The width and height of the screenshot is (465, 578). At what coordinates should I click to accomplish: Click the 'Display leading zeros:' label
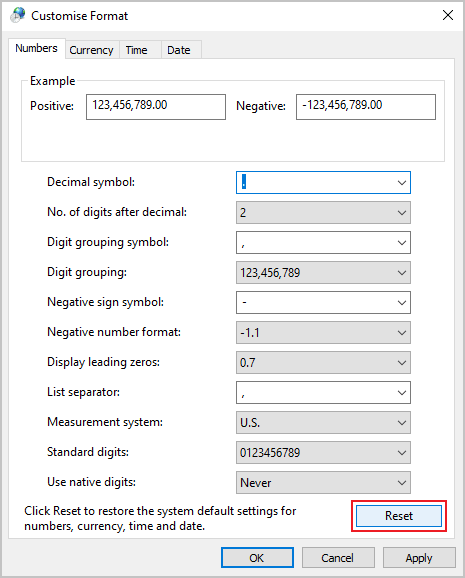(x=104, y=362)
